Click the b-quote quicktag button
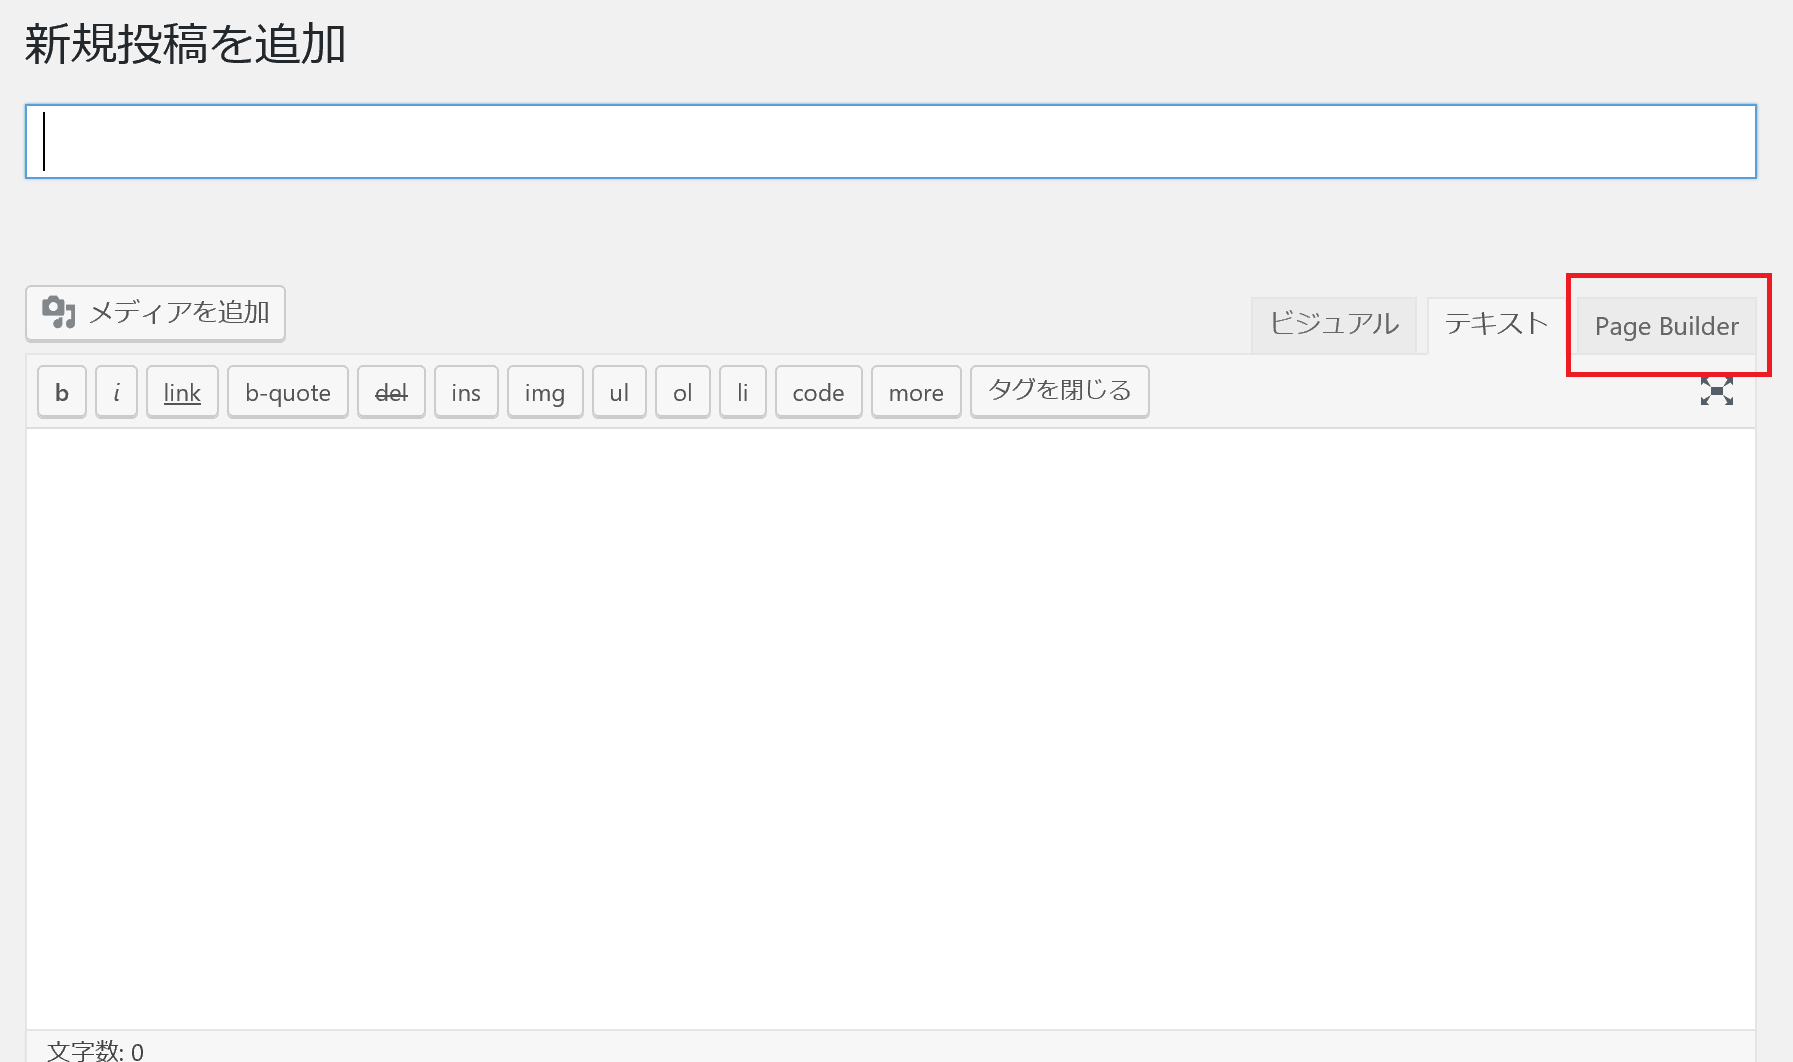 [288, 392]
